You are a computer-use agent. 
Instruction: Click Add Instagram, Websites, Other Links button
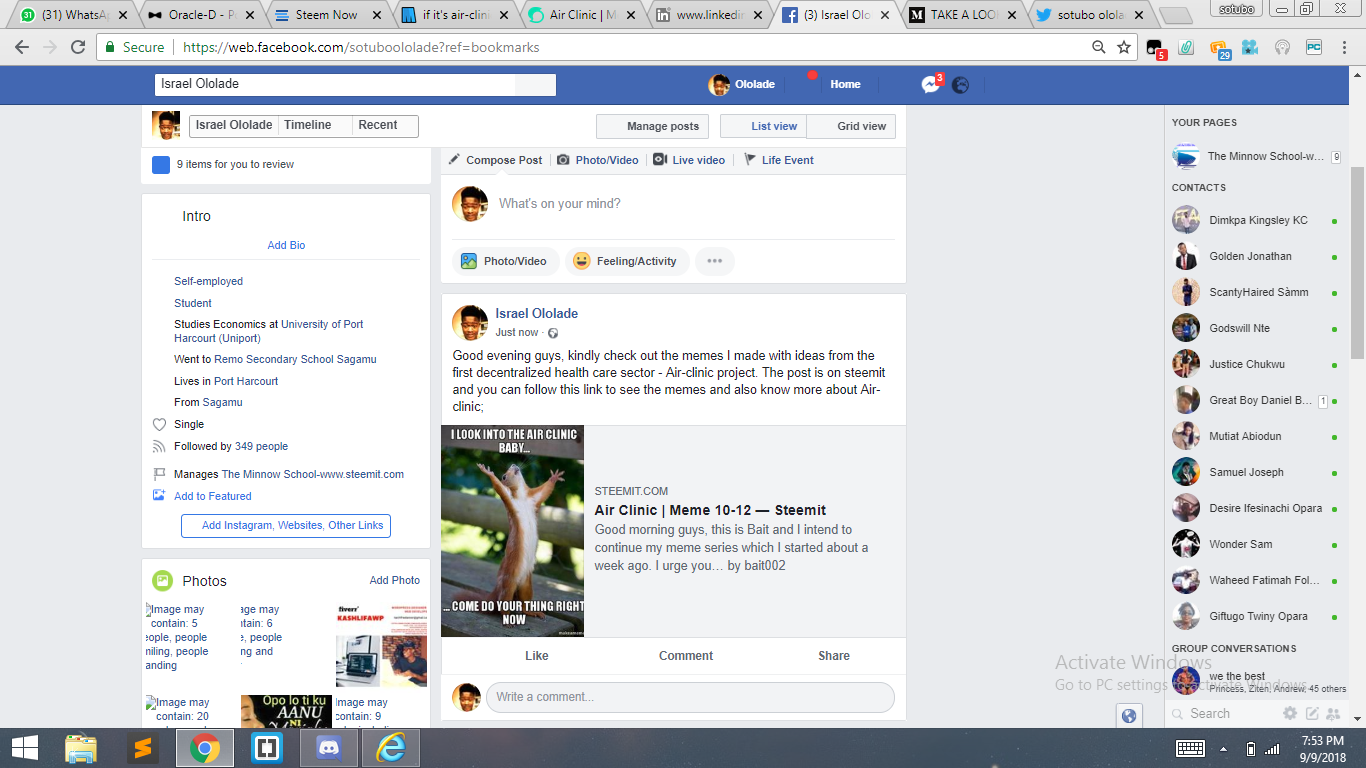click(x=286, y=525)
